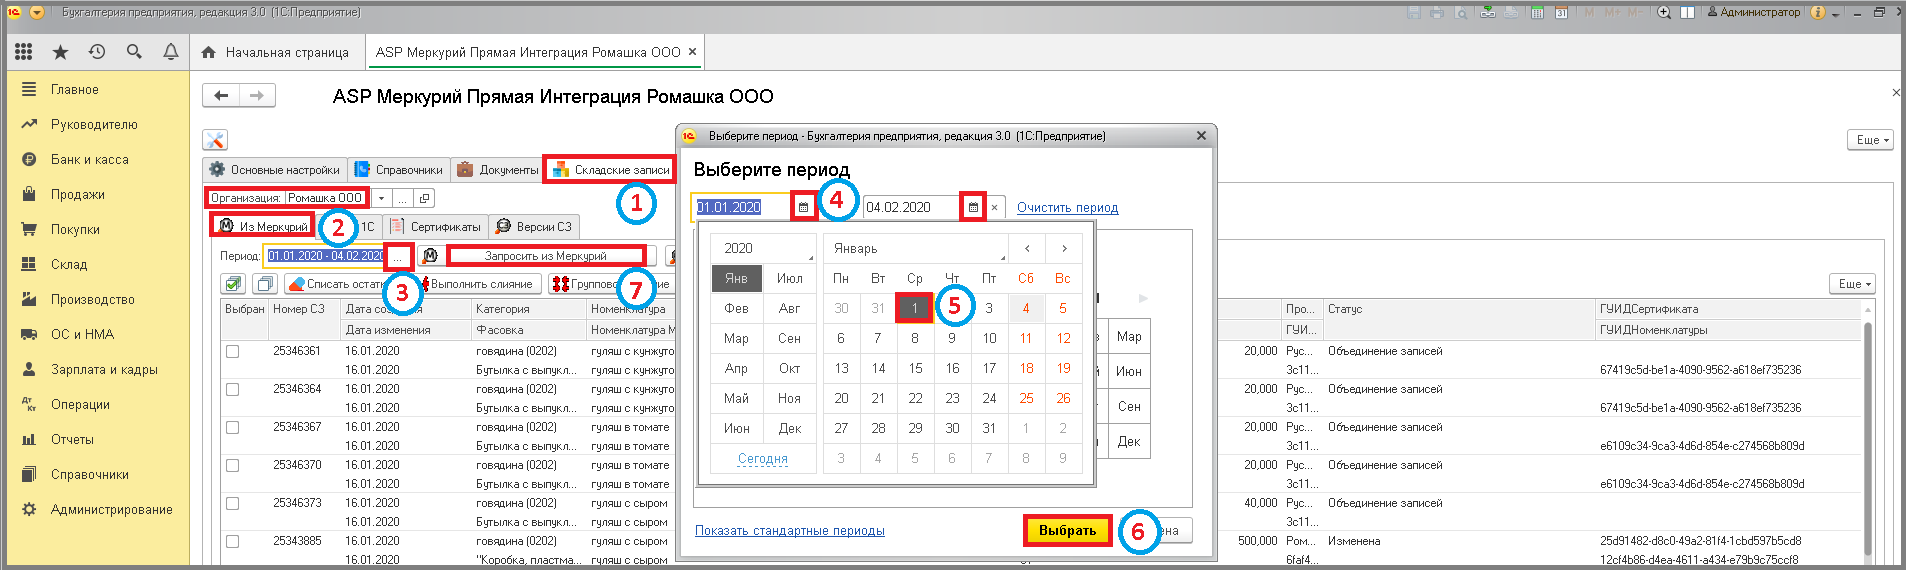The width and height of the screenshot is (1906, 570).
Task: Open Основные настройки tab
Action: (275, 170)
